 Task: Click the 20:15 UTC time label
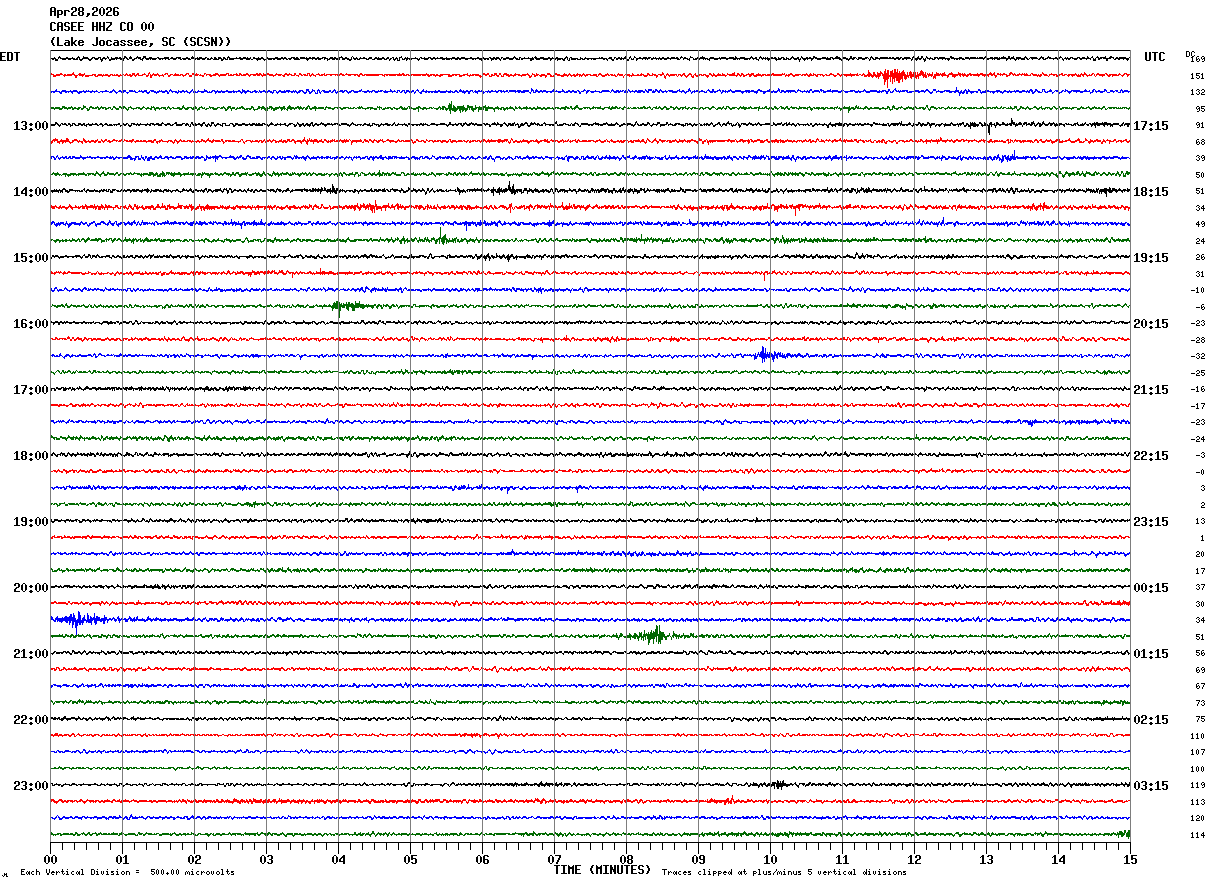tap(1150, 324)
